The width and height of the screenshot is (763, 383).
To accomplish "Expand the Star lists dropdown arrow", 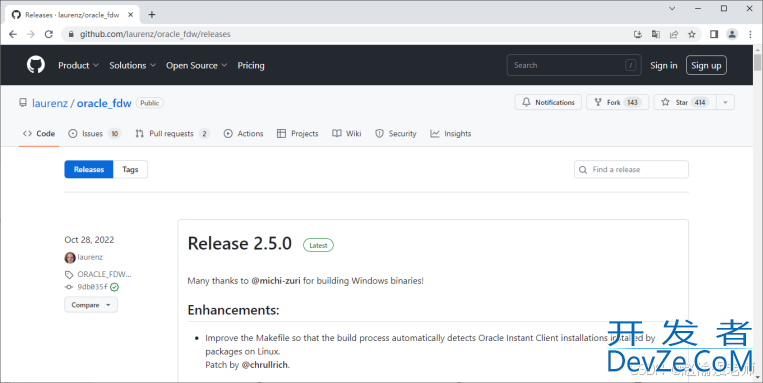I will pos(726,102).
